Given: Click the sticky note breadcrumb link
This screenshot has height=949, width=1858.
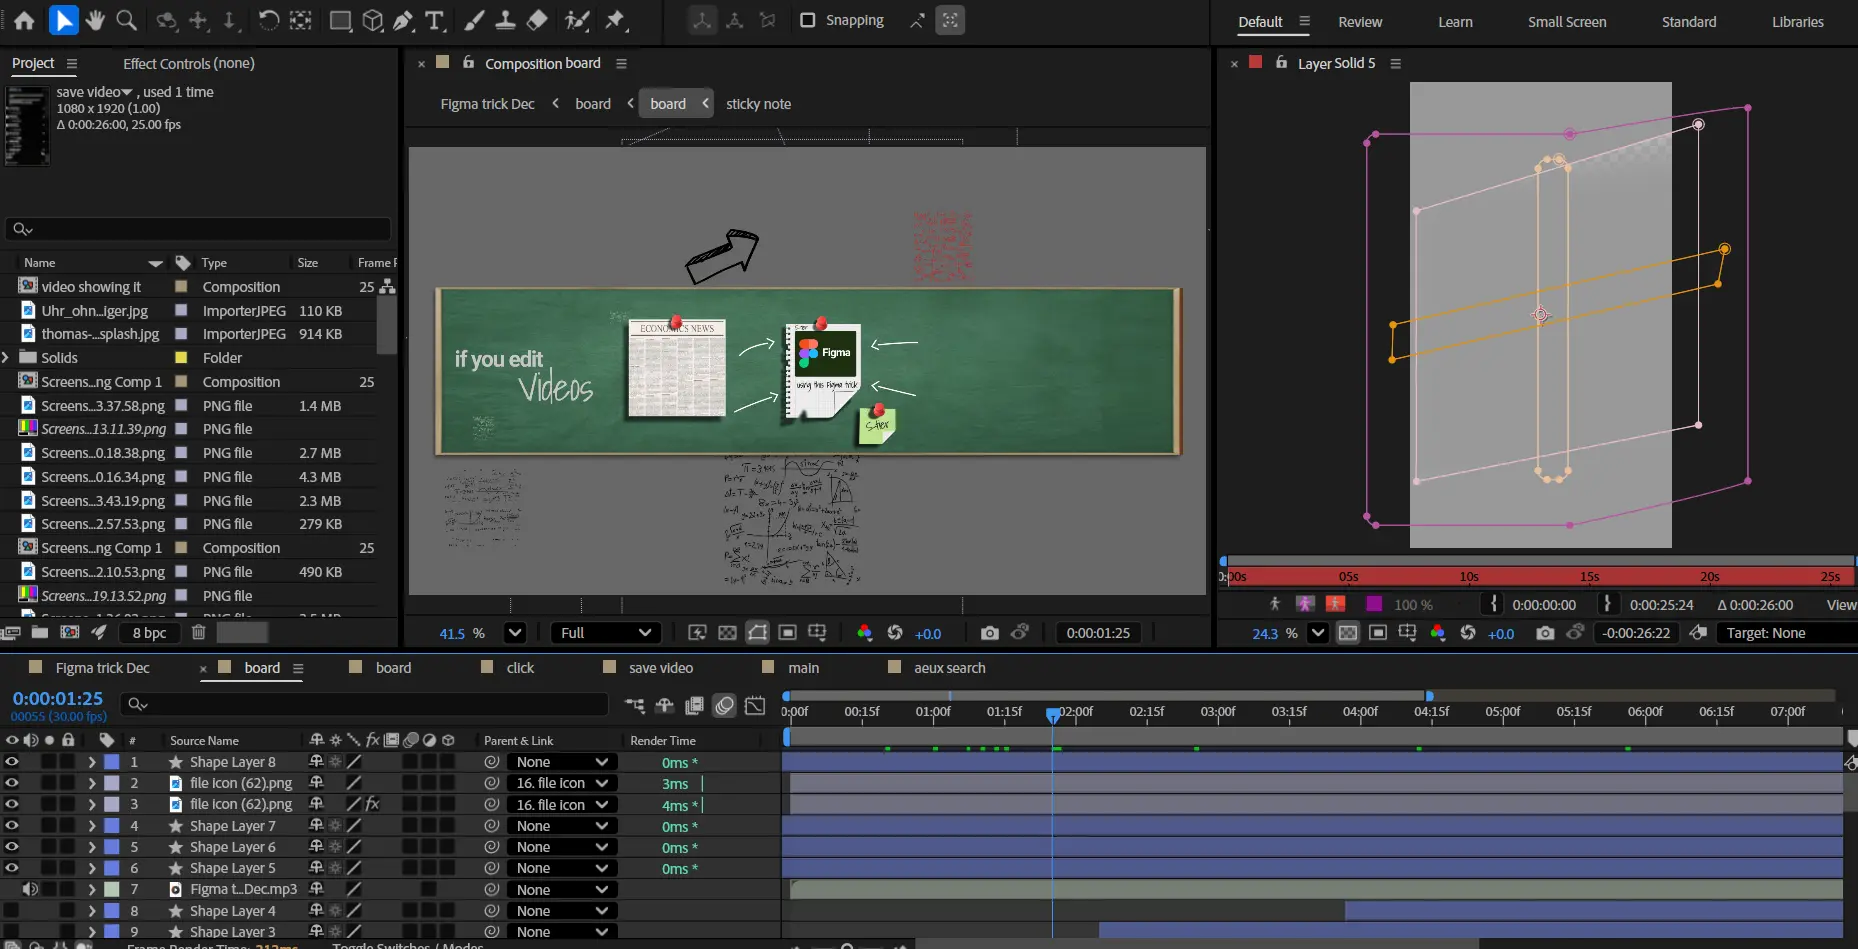Looking at the screenshot, I should (758, 104).
